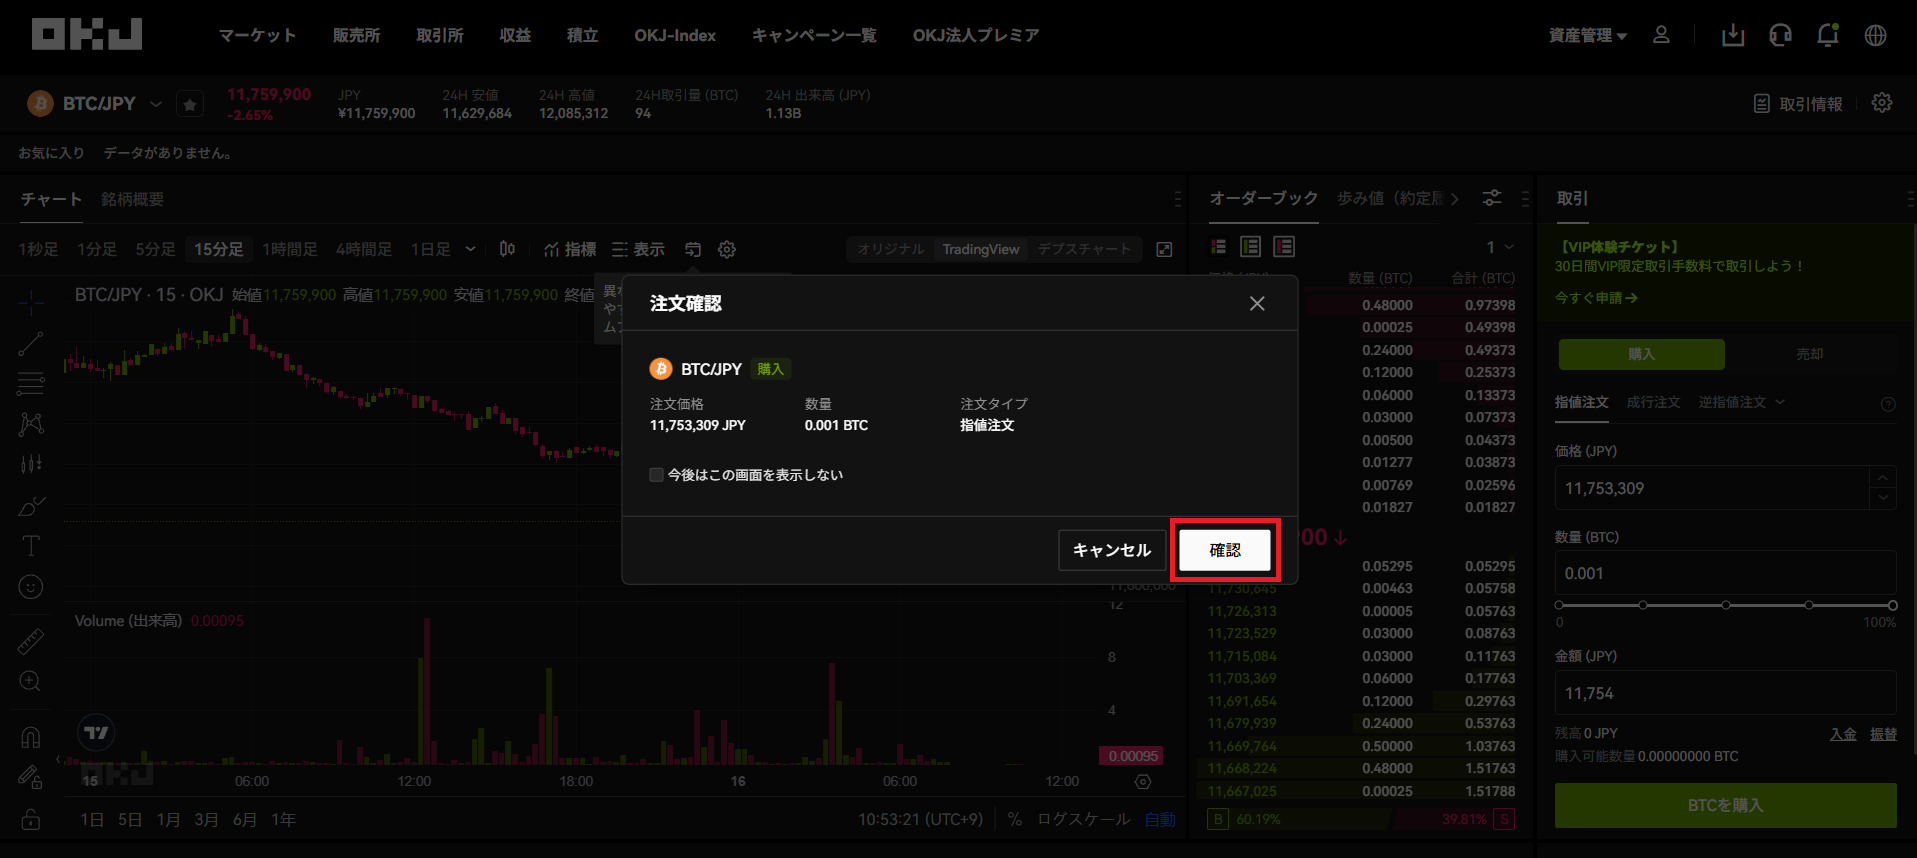Switch to the 歩み値 tab
The image size is (1917, 858).
click(x=1390, y=198)
